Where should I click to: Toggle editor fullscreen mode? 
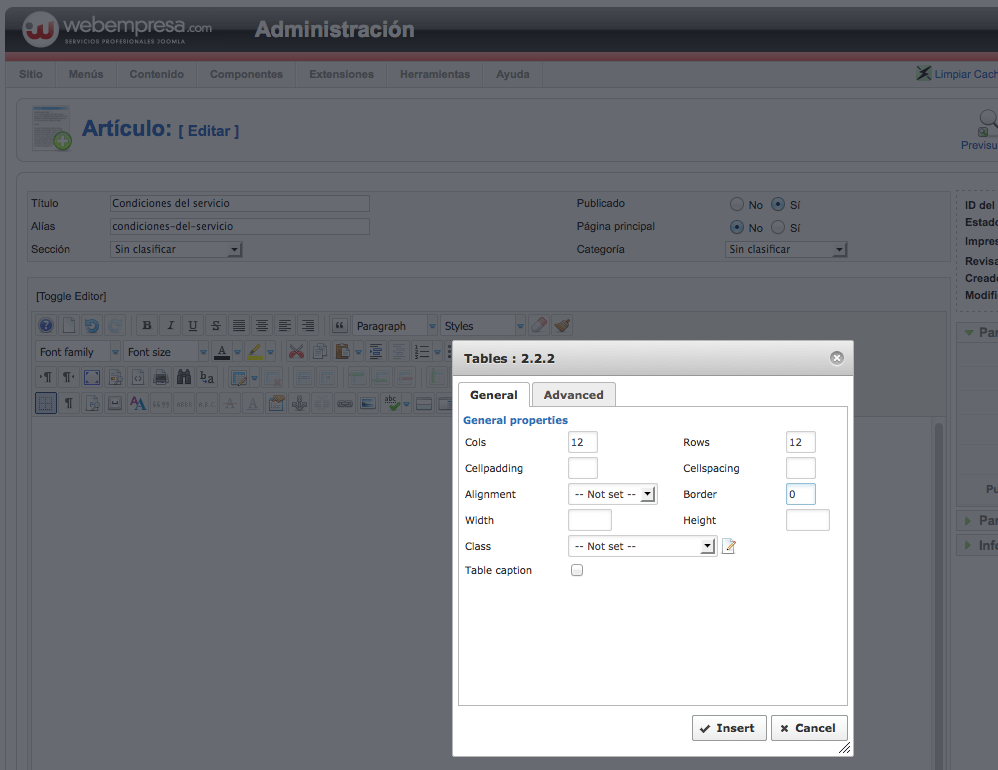click(92, 377)
